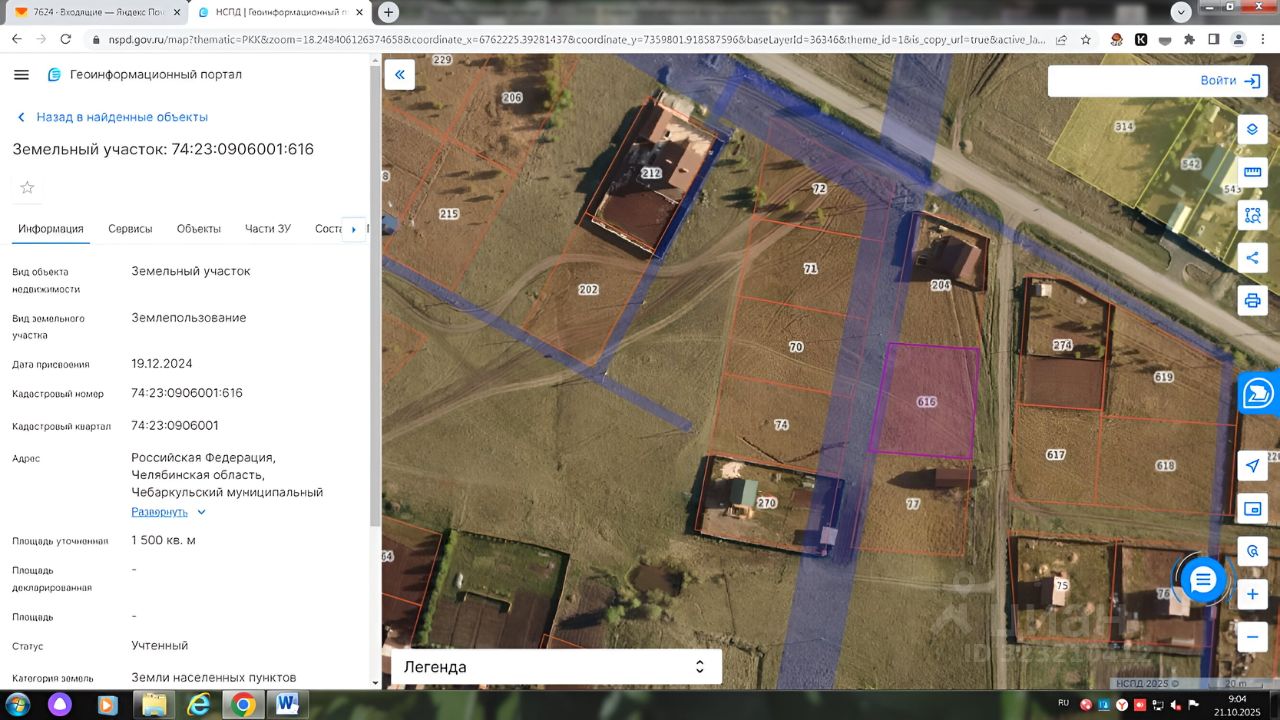This screenshot has width=1280, height=720.
Task: Click the browser address bar URL
Action: (x=575, y=40)
